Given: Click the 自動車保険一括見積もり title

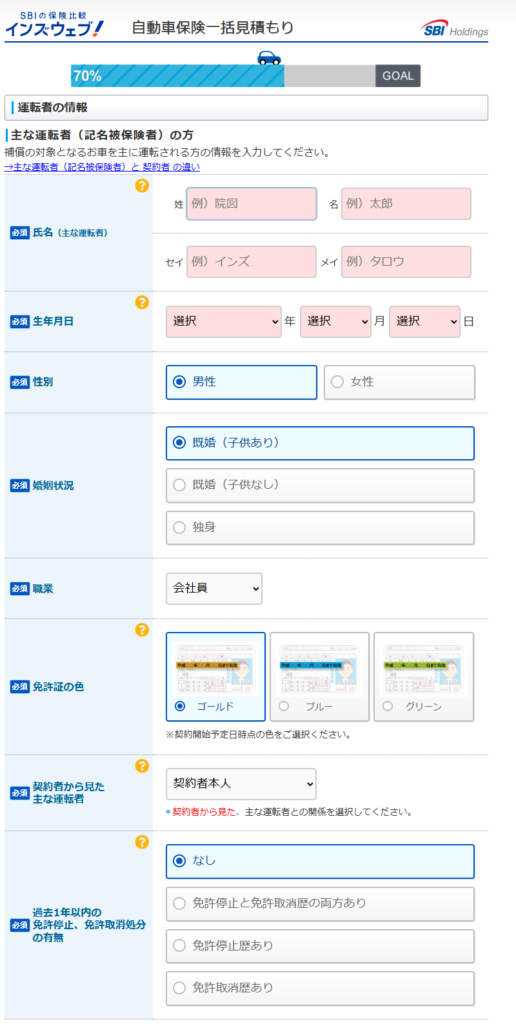Looking at the screenshot, I should [213, 27].
